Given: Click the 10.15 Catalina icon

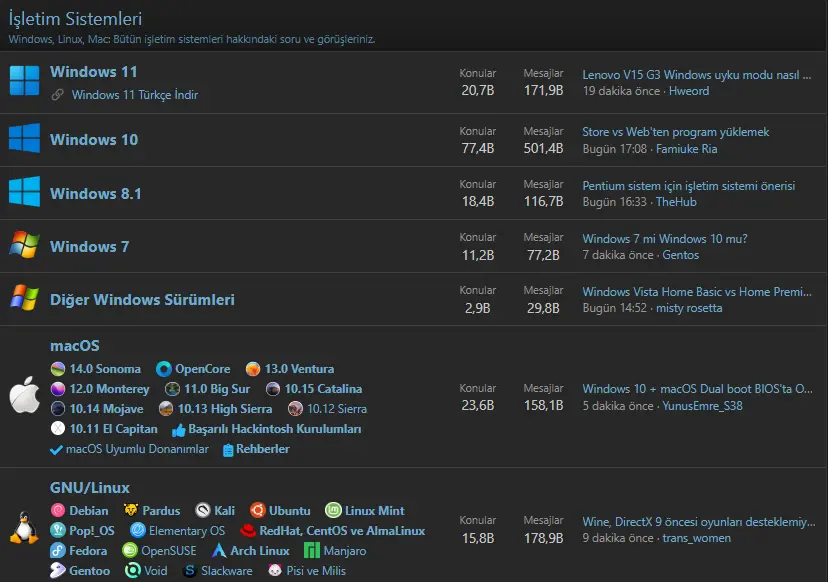Looking at the screenshot, I should coord(272,389).
